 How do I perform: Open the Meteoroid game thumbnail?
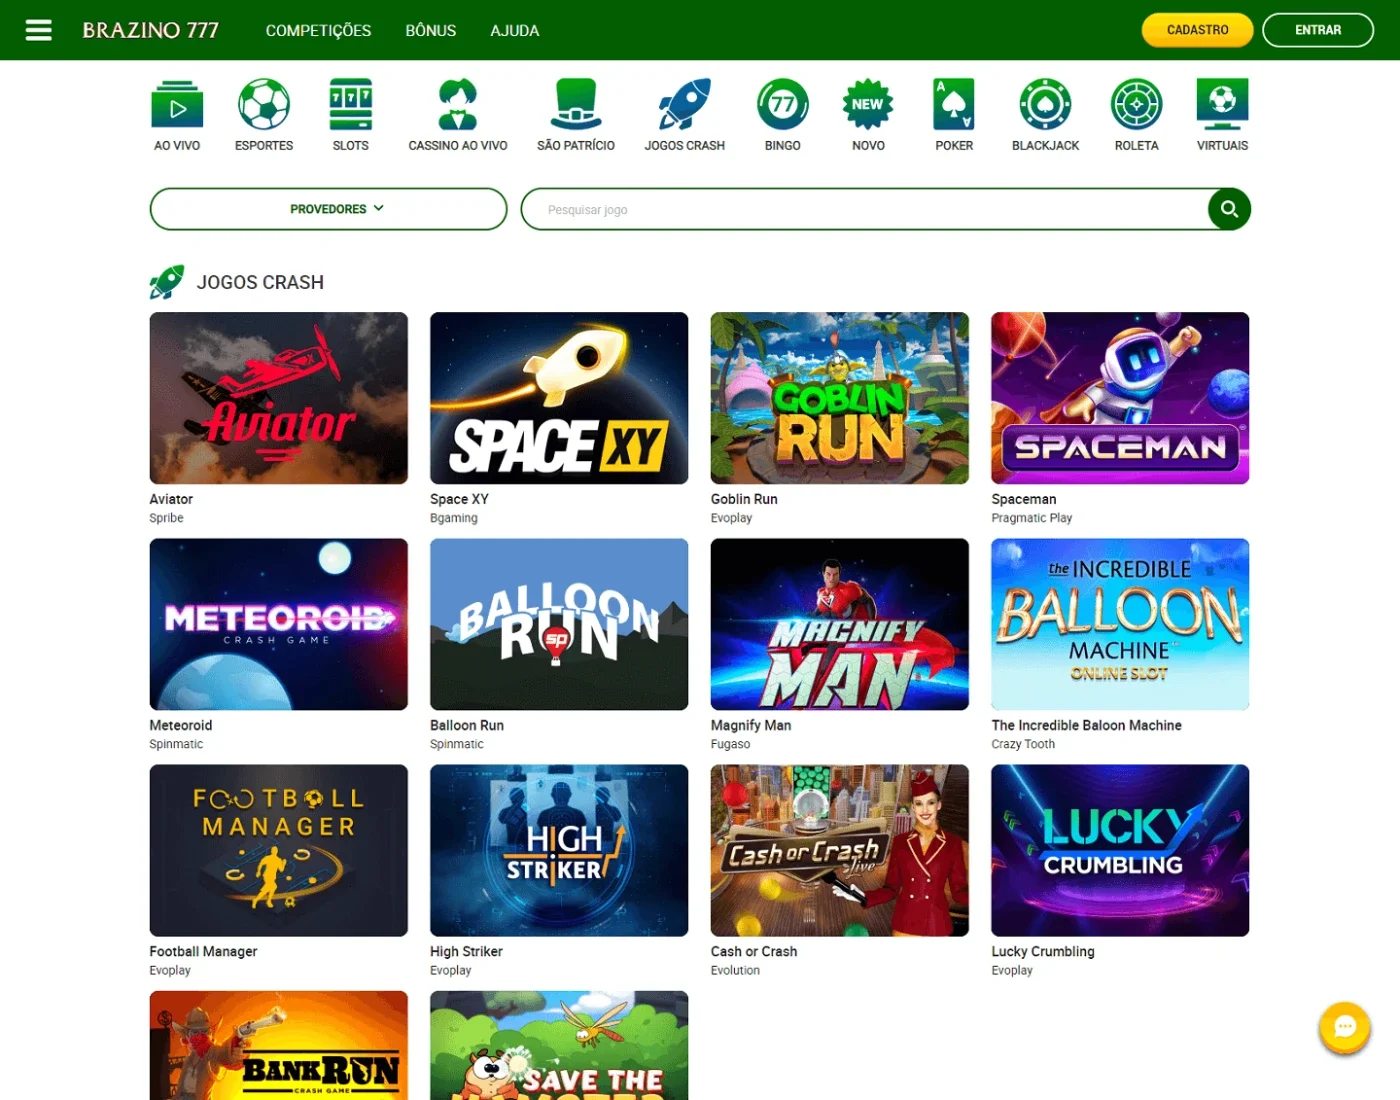pyautogui.click(x=279, y=624)
